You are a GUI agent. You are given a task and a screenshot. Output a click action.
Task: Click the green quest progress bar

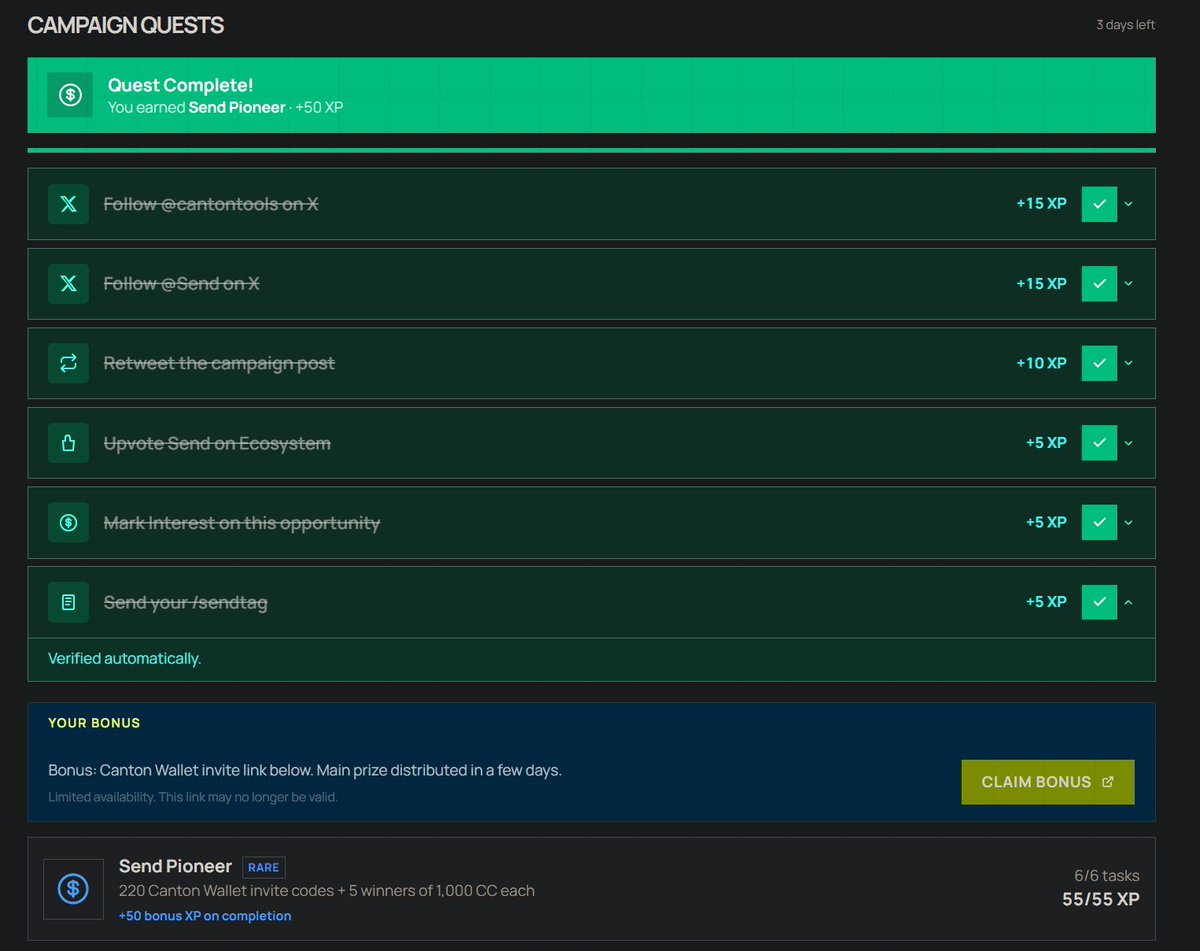tap(591, 150)
